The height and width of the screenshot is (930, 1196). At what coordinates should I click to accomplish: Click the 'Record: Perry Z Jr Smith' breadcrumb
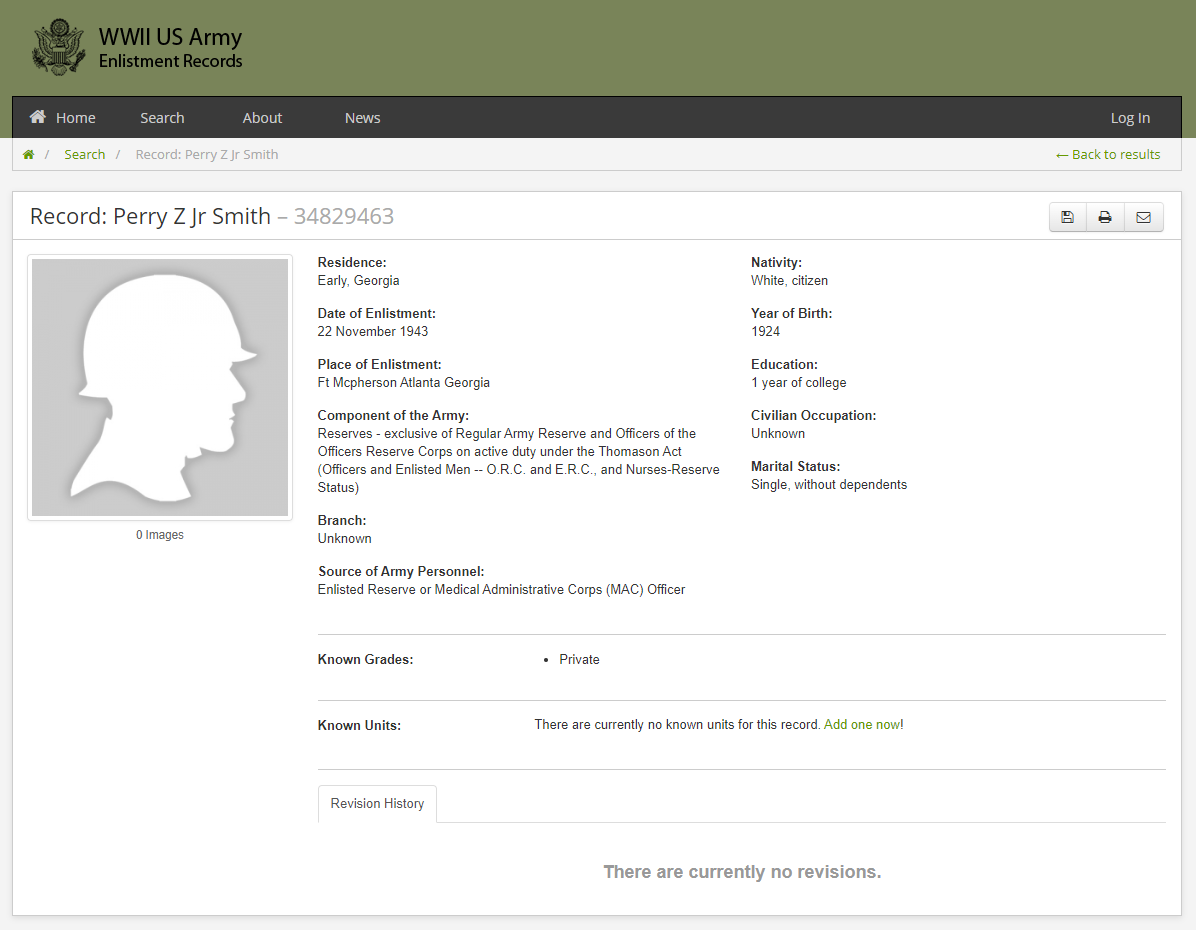pos(207,155)
